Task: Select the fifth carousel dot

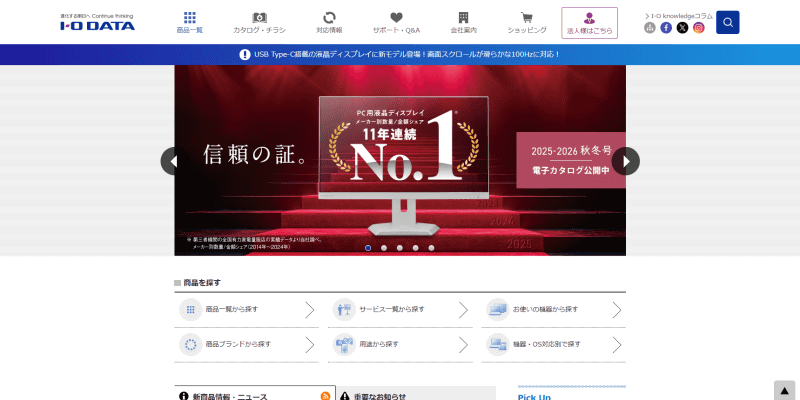Action: tap(431, 248)
